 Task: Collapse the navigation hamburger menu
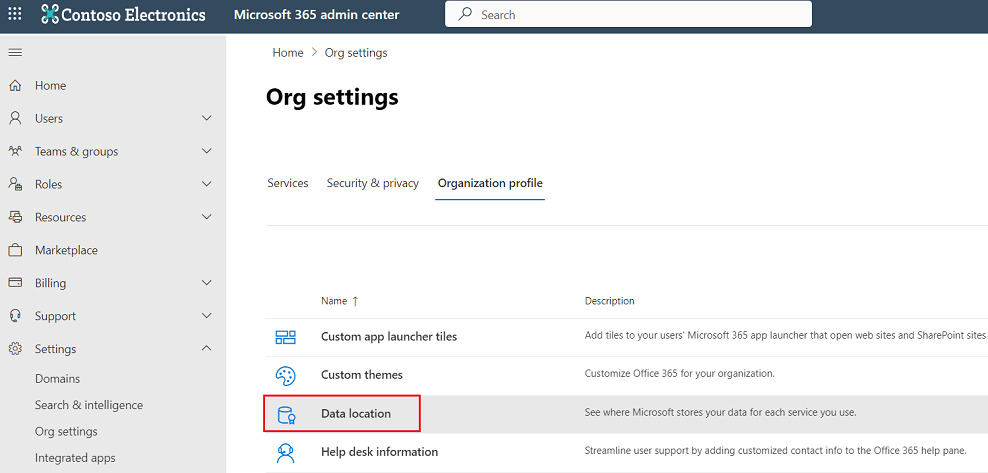15,52
